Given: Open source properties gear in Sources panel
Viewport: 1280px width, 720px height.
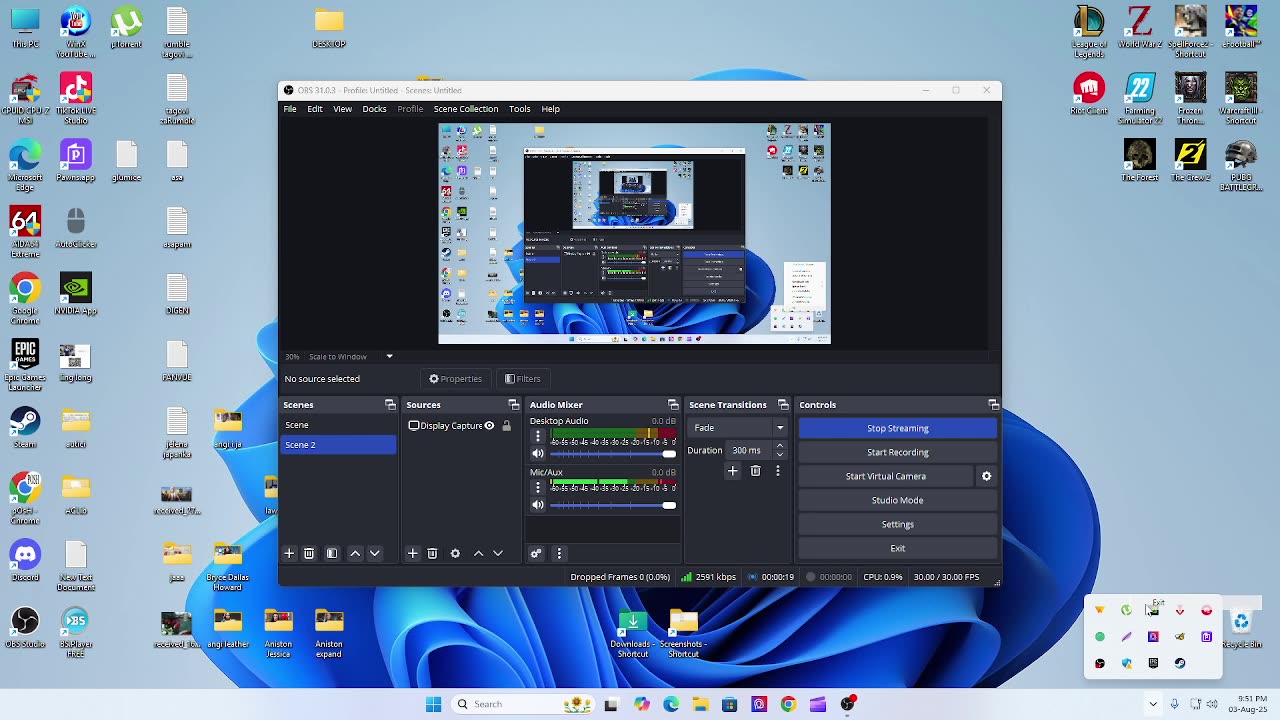Looking at the screenshot, I should (x=455, y=553).
